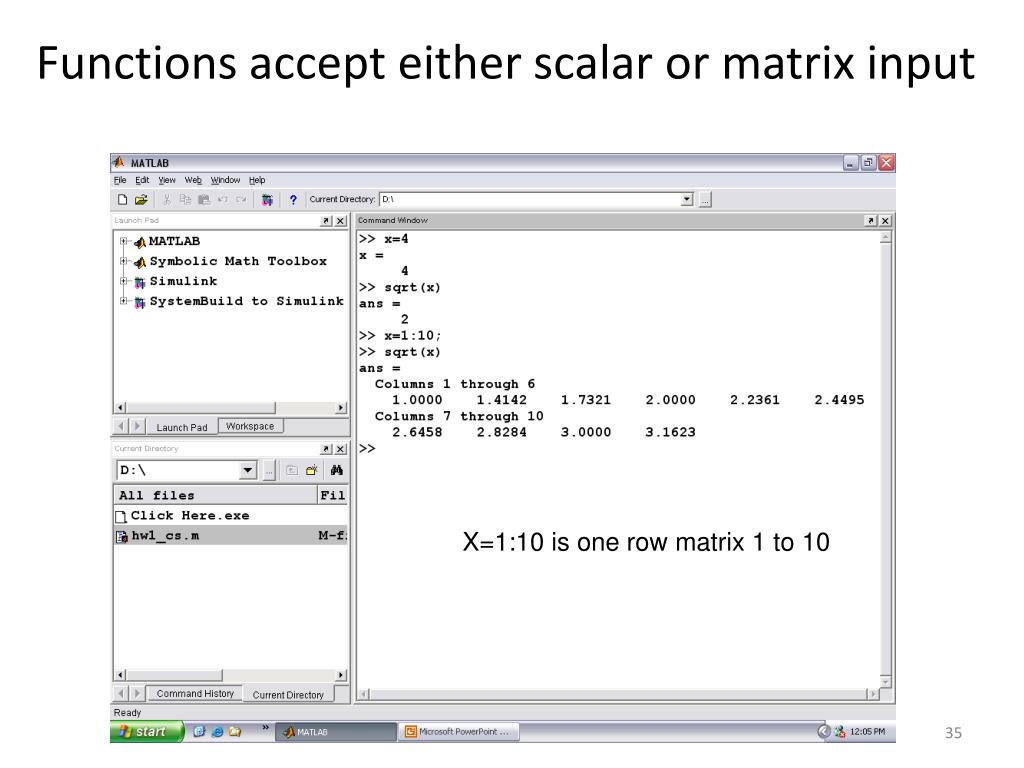Open the Edit menu
The width and height of the screenshot is (1024, 768).
(x=142, y=180)
